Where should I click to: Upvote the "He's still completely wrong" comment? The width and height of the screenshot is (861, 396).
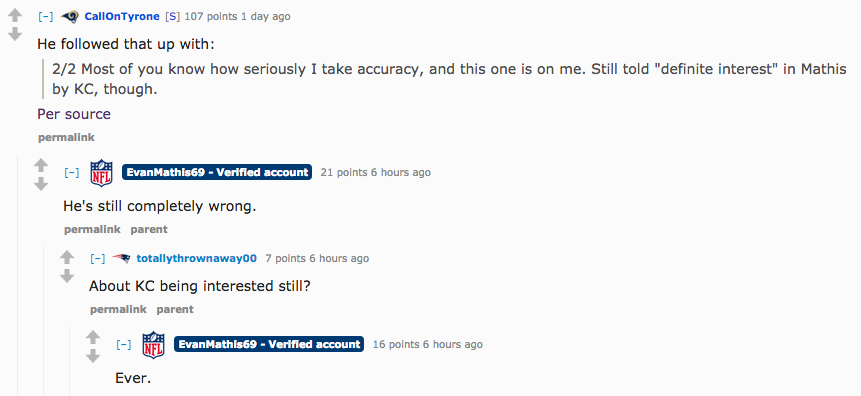pos(41,165)
